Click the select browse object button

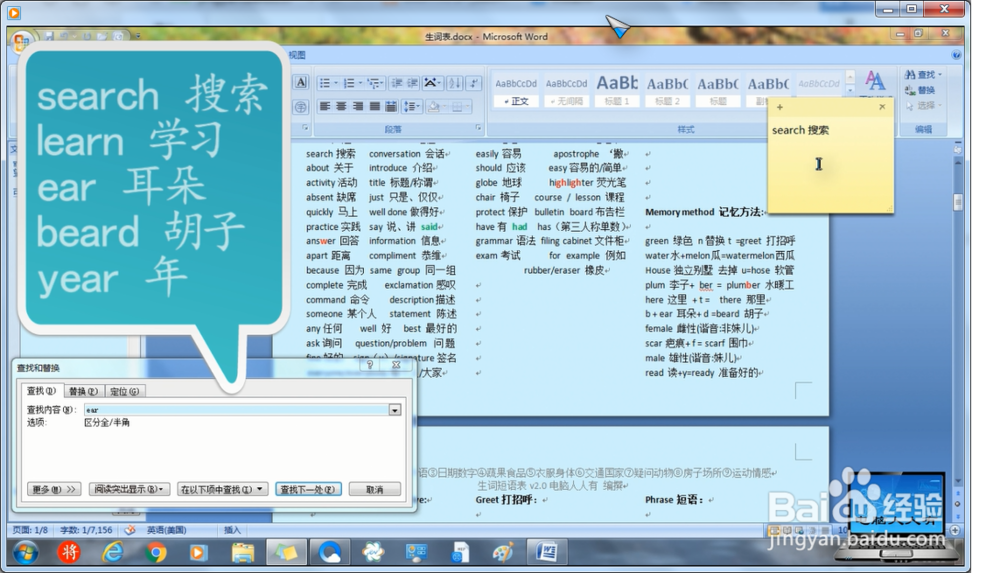click(957, 503)
